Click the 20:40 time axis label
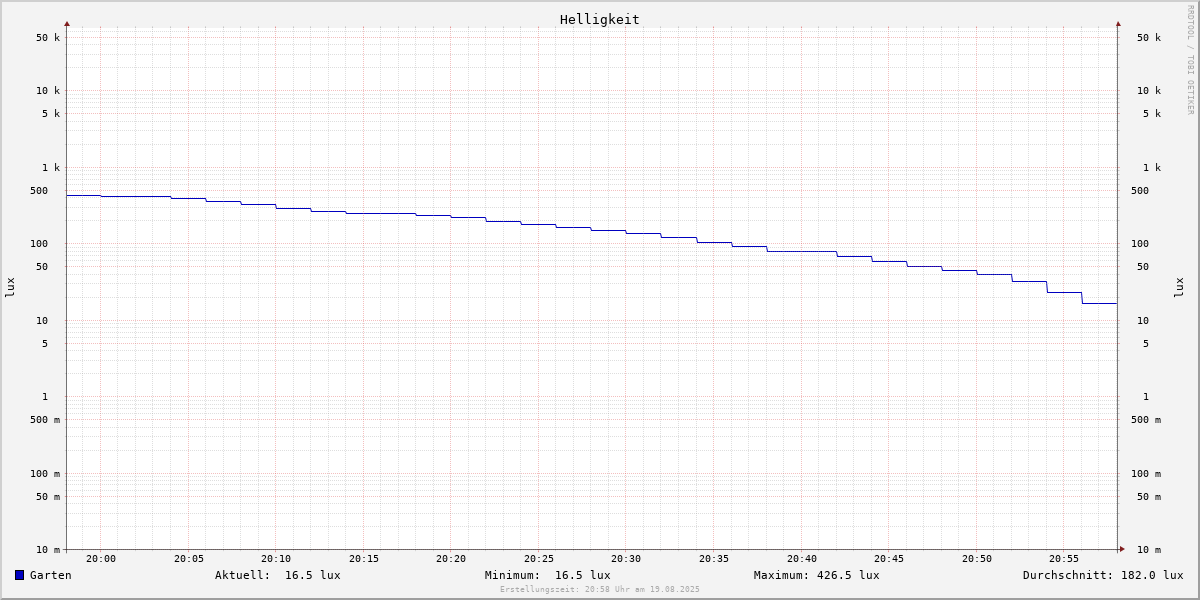1200x600 pixels. click(x=802, y=558)
